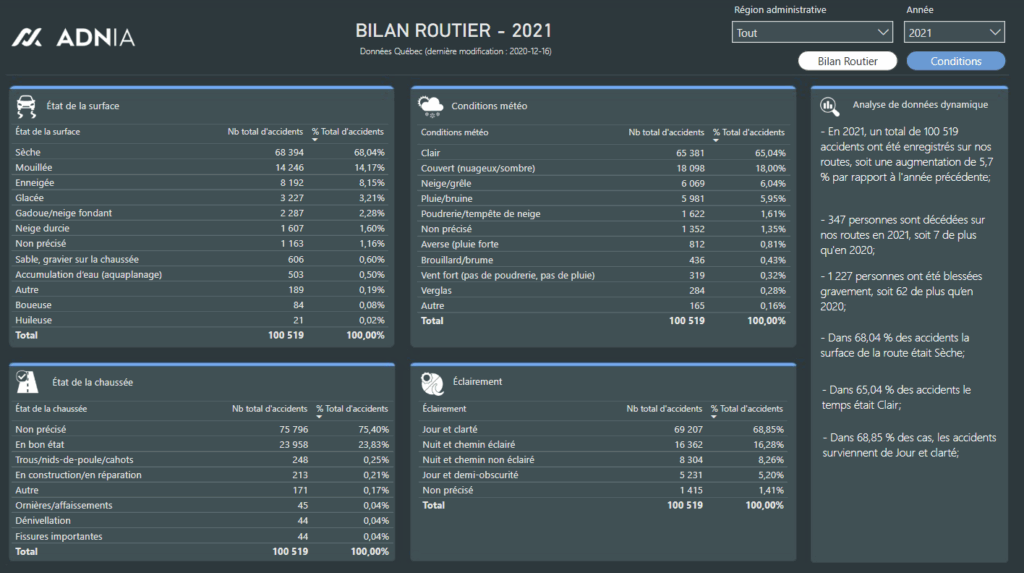
Task: Click the Analyse de données dynamique chart icon
Action: point(829,105)
